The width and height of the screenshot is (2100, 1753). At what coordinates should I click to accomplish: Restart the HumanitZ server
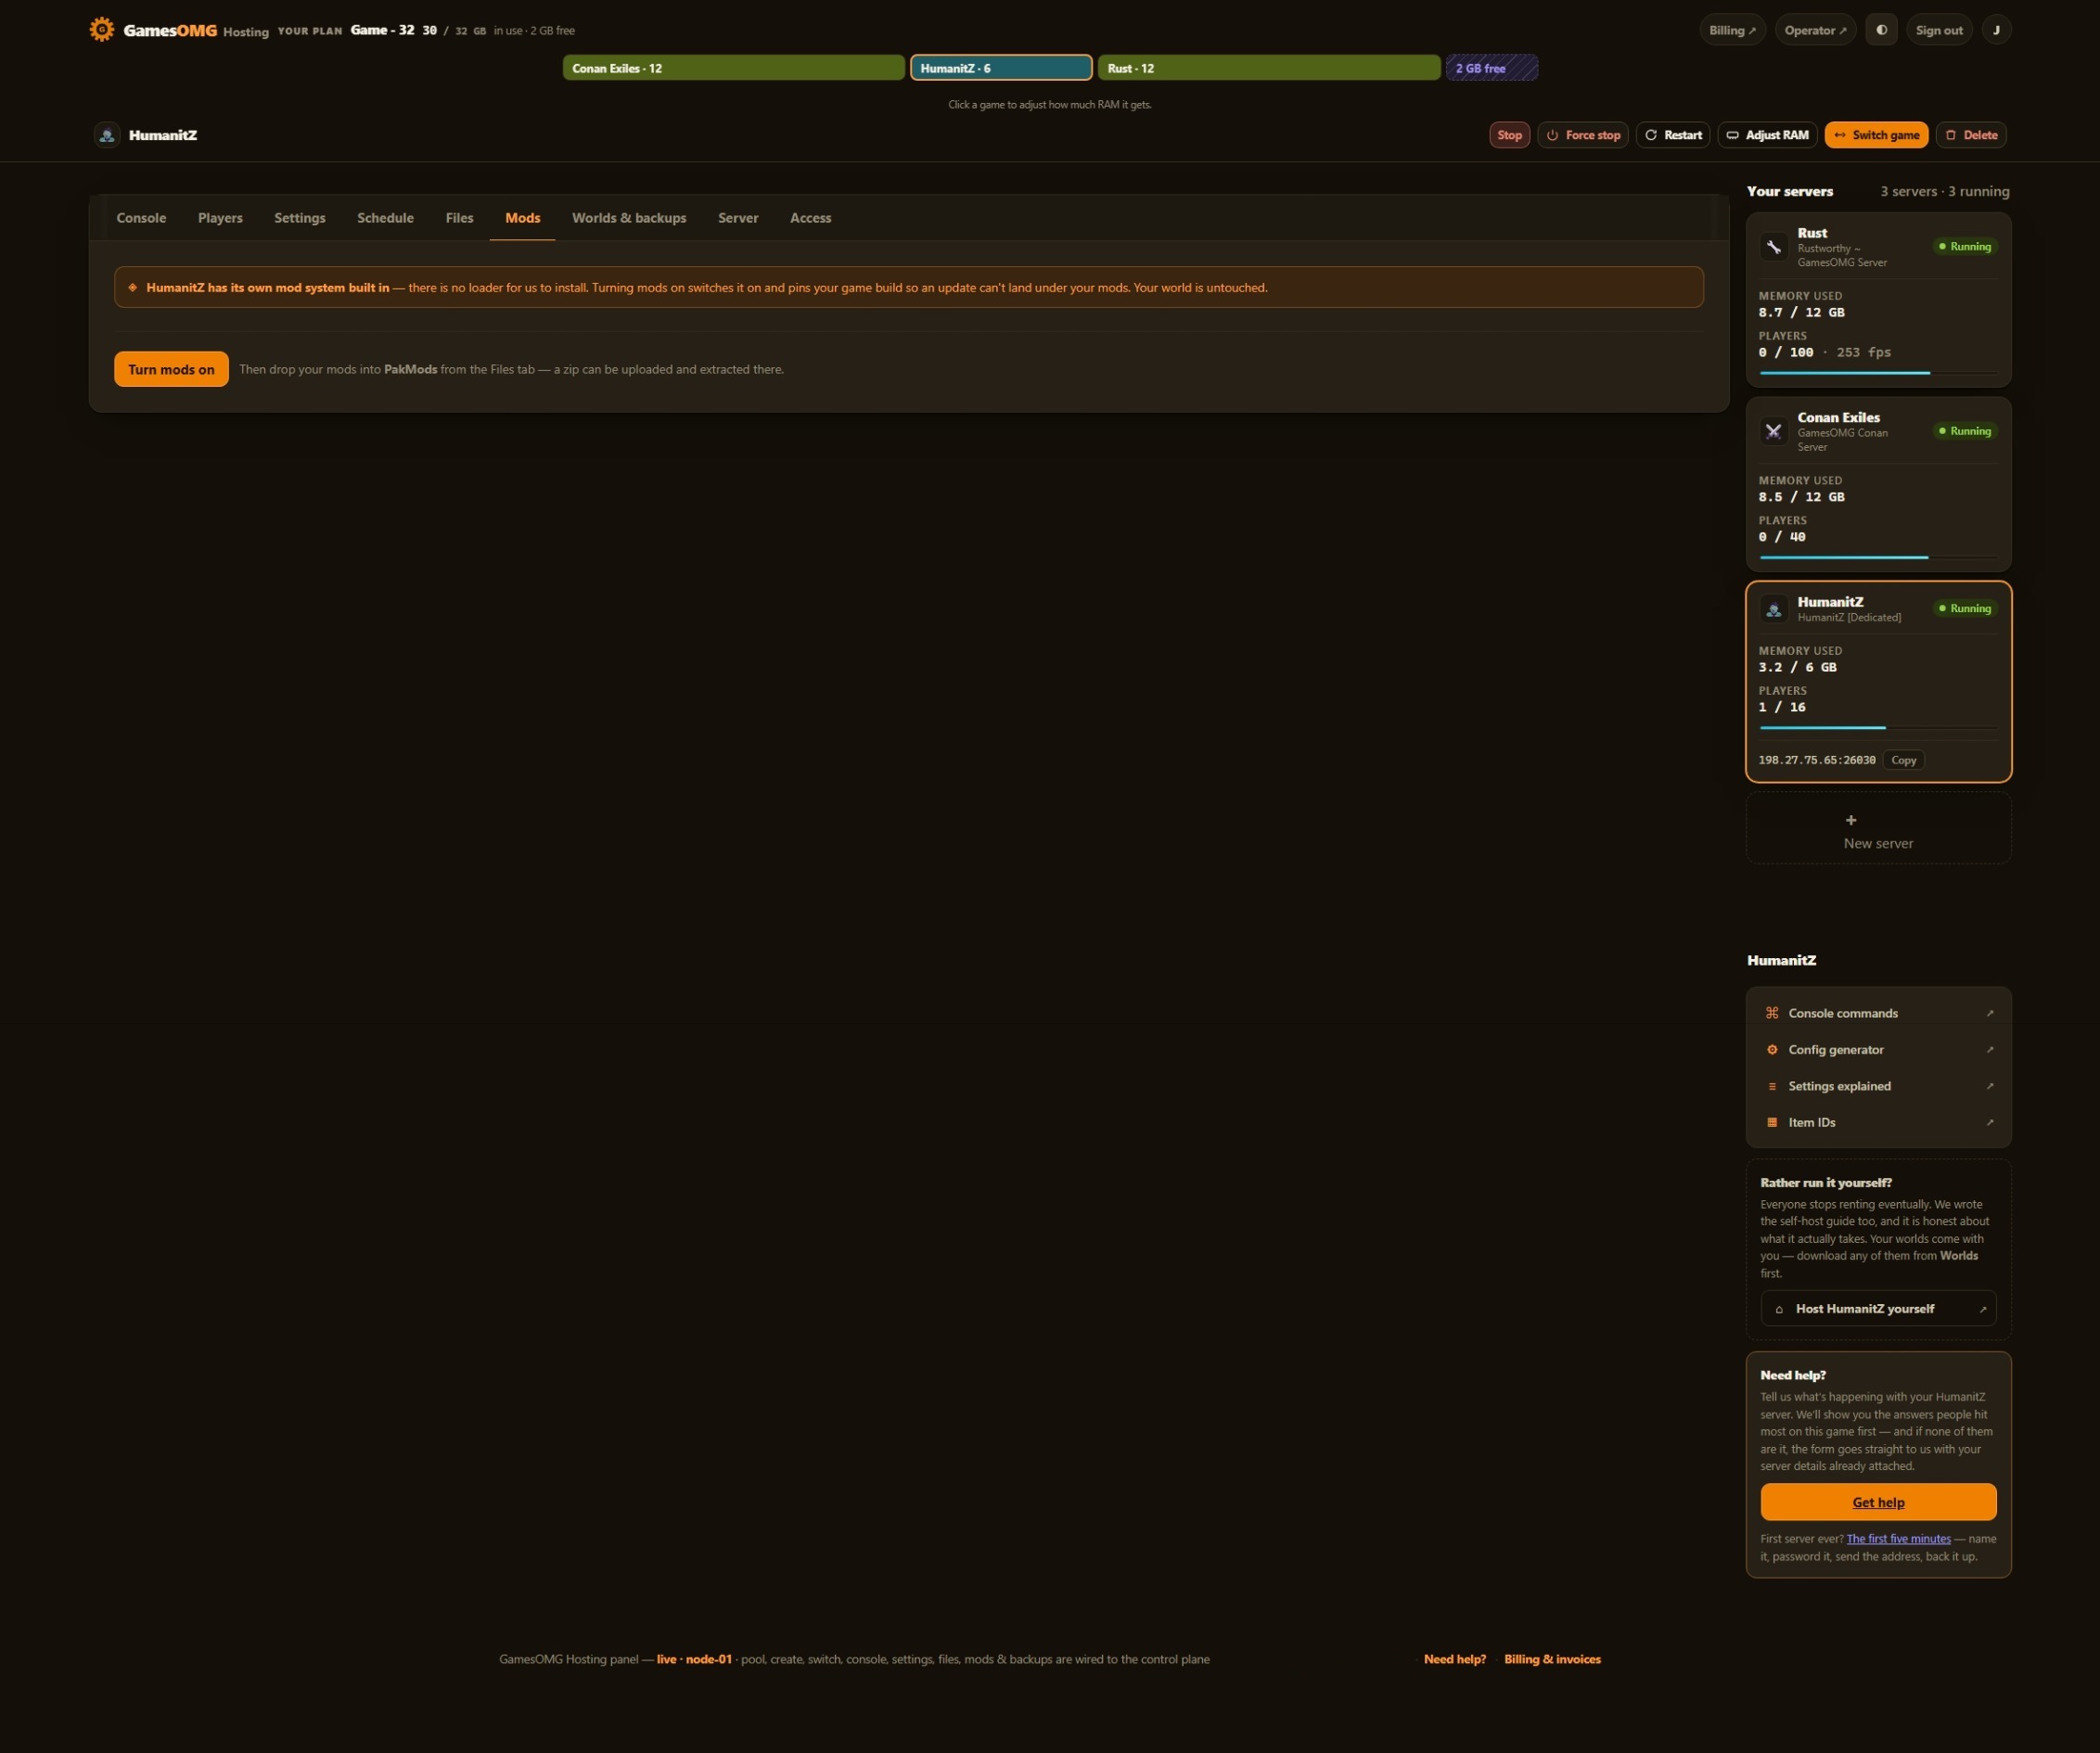tap(1673, 135)
